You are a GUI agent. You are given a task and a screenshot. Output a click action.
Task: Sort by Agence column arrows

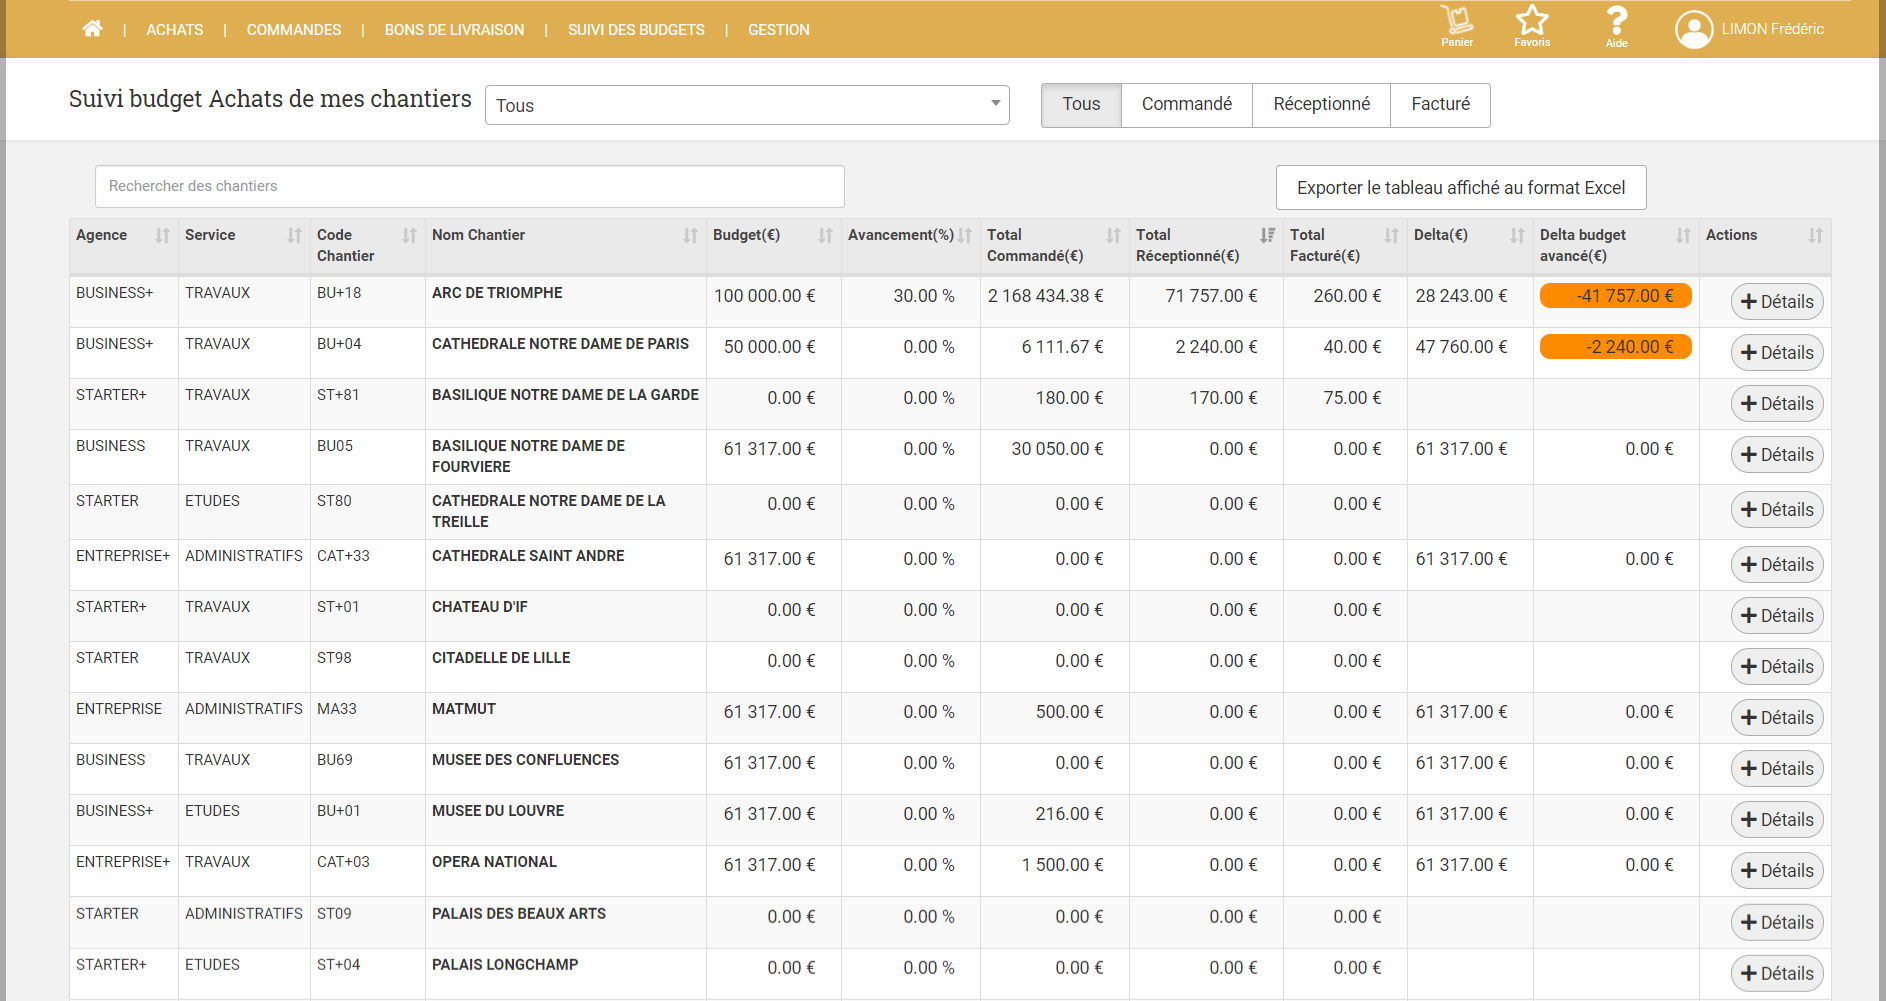coord(162,235)
